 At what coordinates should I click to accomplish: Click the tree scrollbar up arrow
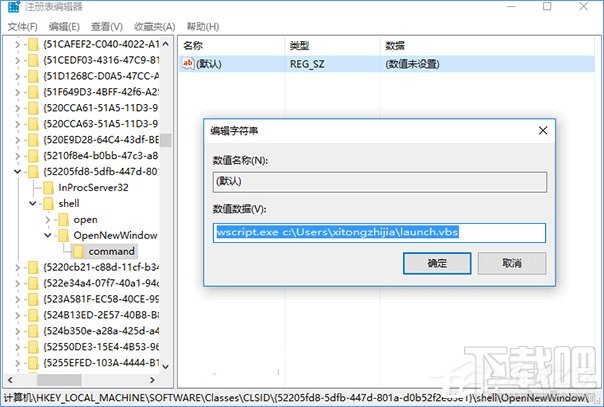click(x=166, y=44)
